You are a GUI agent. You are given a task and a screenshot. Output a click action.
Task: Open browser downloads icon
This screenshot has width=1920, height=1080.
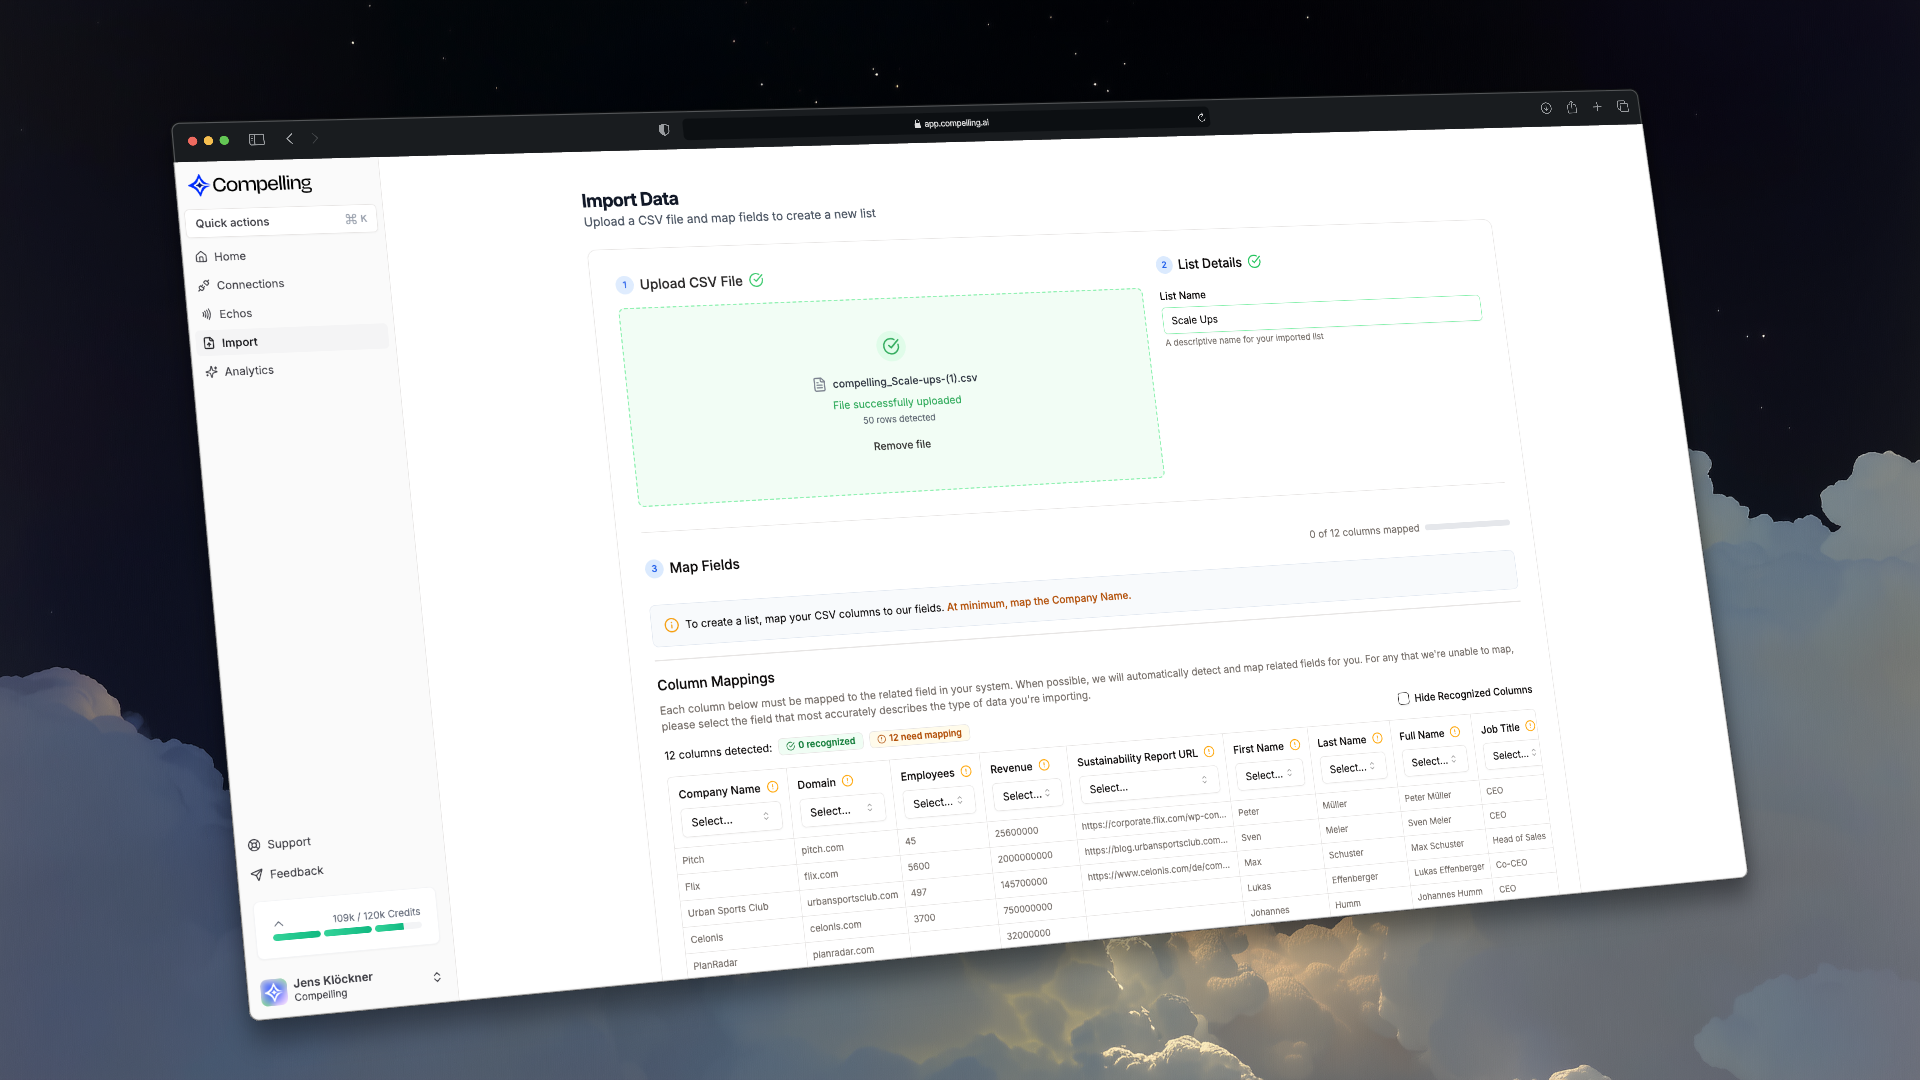point(1546,108)
